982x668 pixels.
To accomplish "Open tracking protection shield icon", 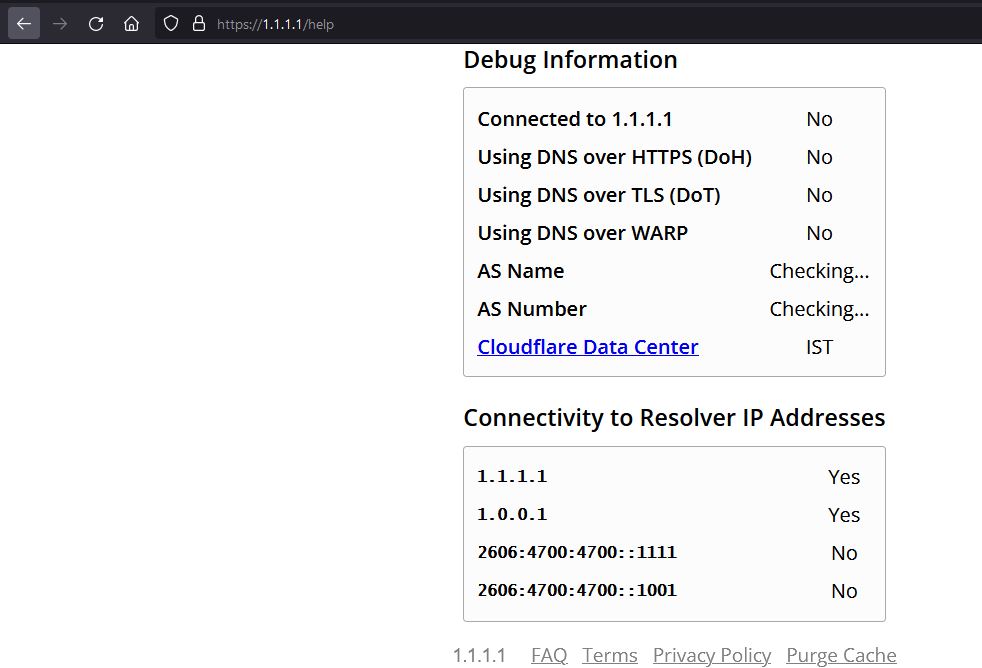I will click(170, 24).
